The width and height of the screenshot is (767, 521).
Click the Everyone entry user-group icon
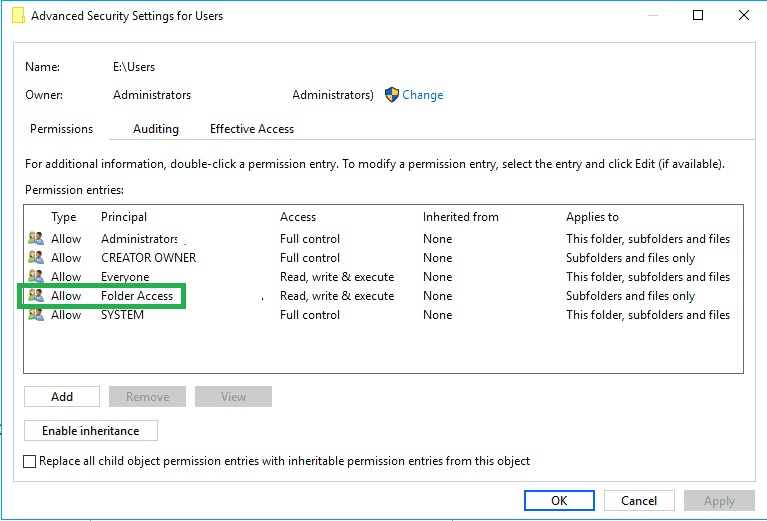point(36,276)
